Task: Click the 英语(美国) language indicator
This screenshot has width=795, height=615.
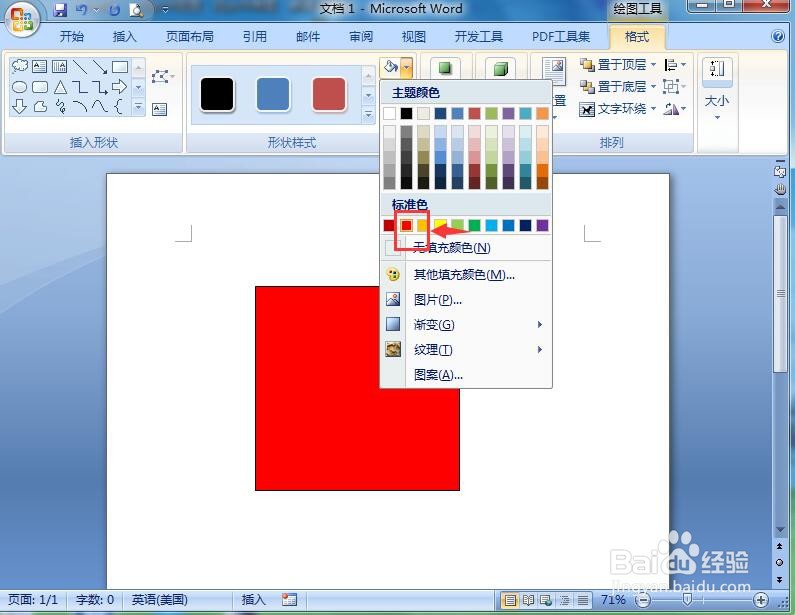Action: (160, 600)
